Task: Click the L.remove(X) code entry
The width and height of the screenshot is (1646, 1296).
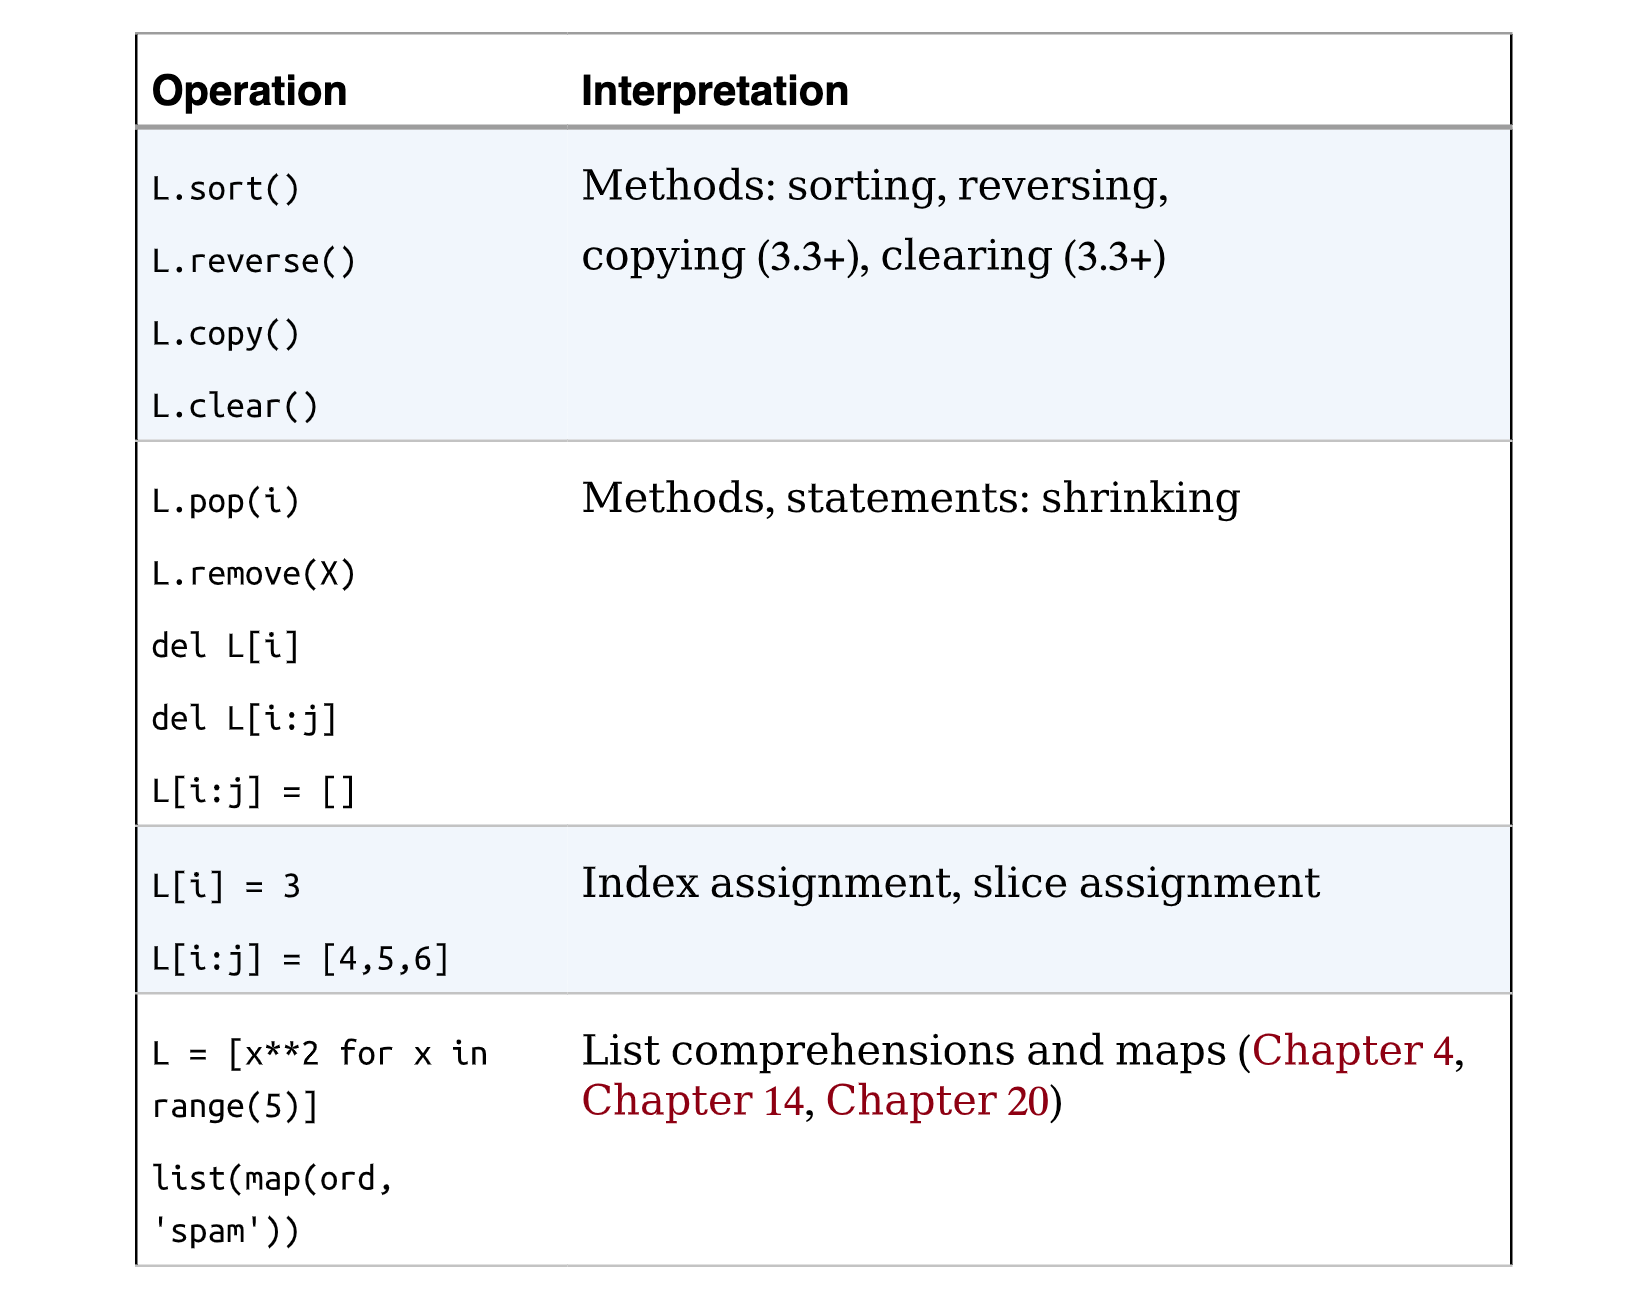Action: pos(254,574)
